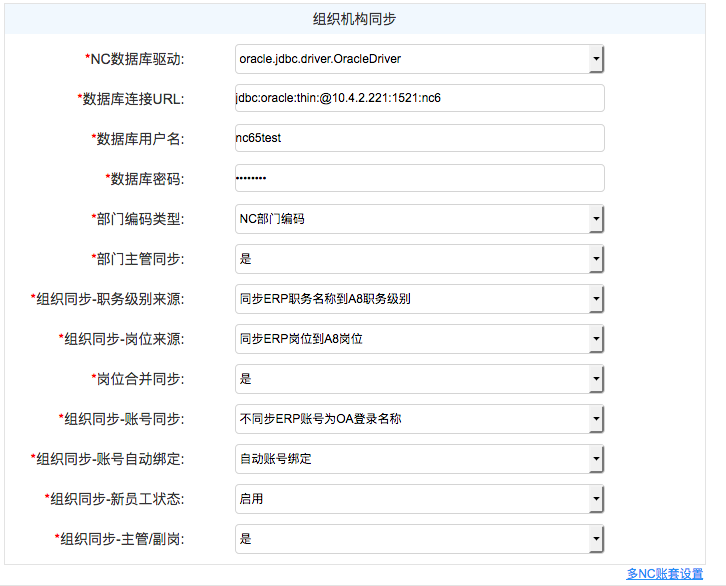Image resolution: width=726 pixels, height=586 pixels.
Task: Click the *组织同步-账号同步 label
Action: click(x=121, y=419)
